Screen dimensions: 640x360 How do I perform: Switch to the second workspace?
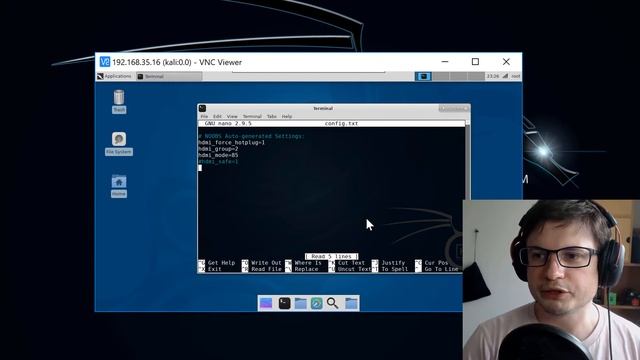tap(441, 76)
